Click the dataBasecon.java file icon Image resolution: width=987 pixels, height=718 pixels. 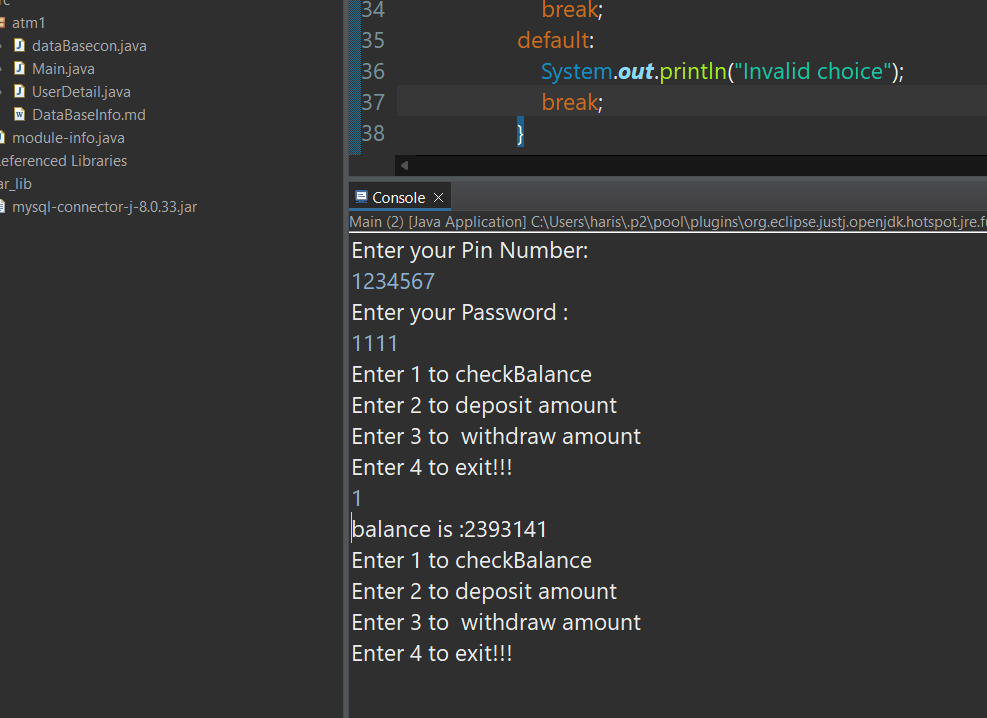19,46
